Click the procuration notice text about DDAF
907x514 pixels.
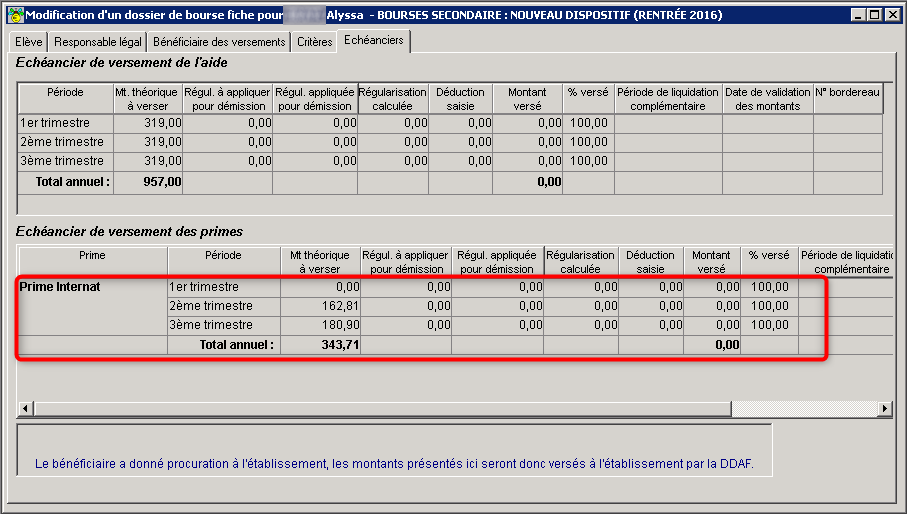[x=394, y=464]
